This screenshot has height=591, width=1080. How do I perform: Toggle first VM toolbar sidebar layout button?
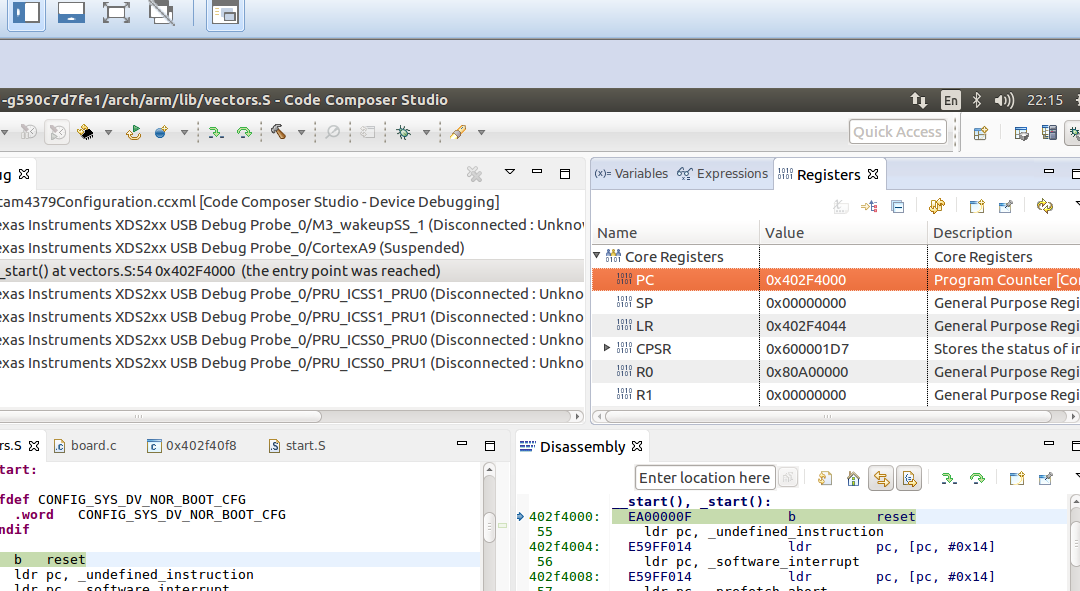[x=26, y=12]
